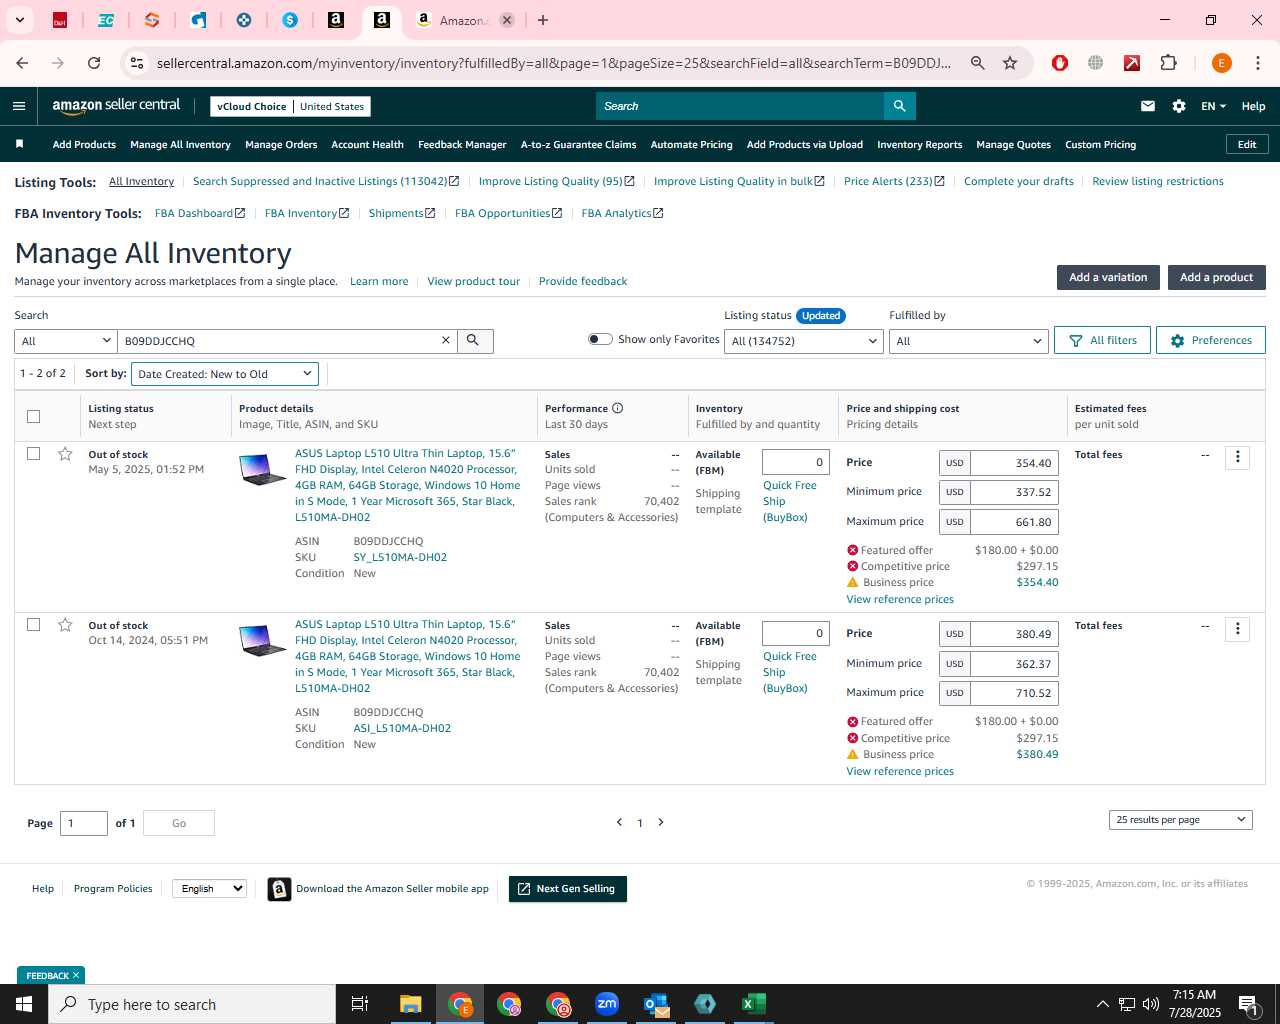Click Price Alerts (233) link
The image size is (1280, 1024).
(x=894, y=181)
